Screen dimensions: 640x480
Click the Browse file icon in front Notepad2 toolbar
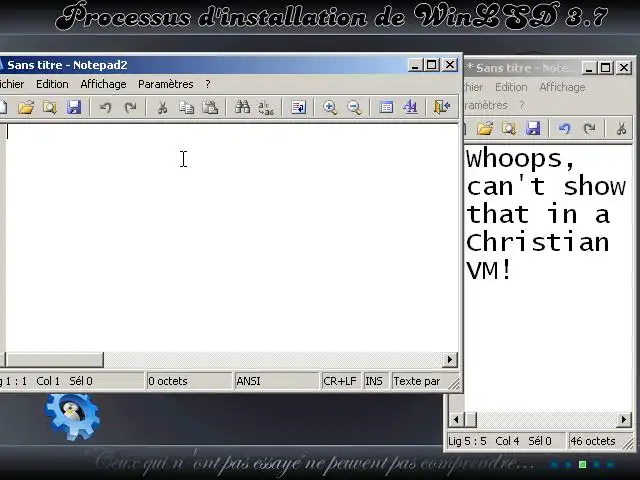tap(50, 107)
